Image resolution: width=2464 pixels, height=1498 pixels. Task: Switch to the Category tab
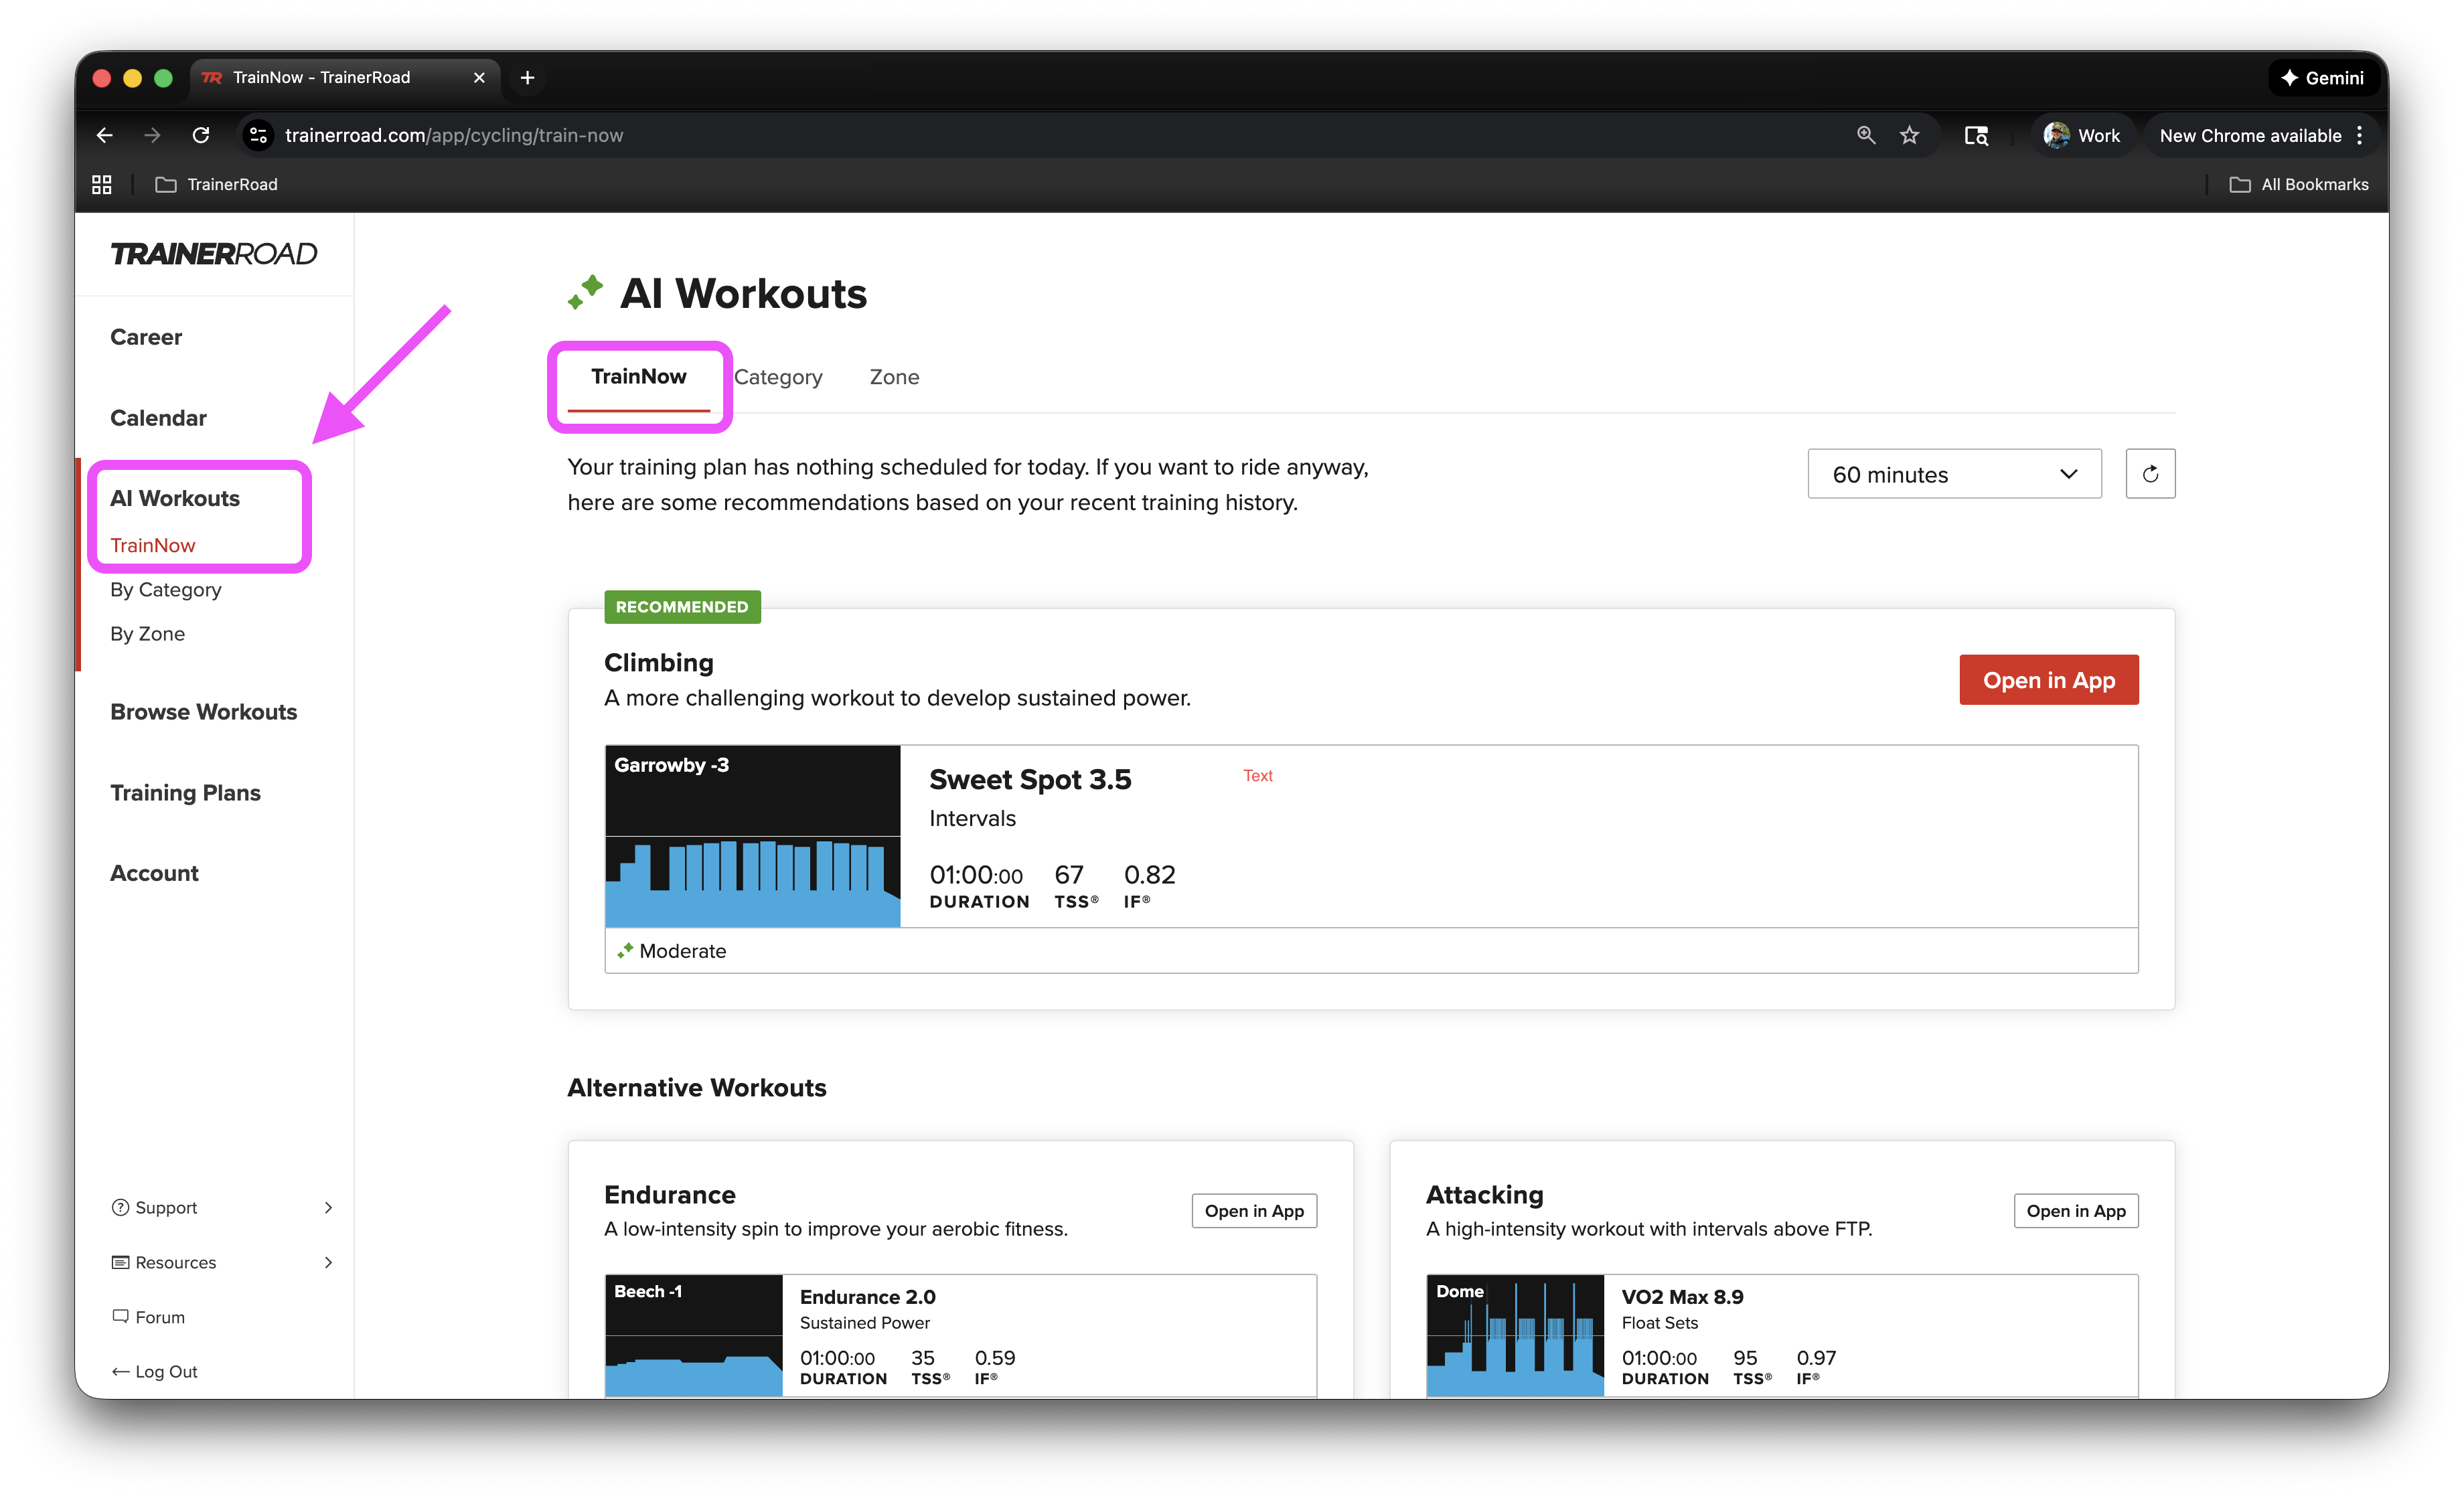778,377
